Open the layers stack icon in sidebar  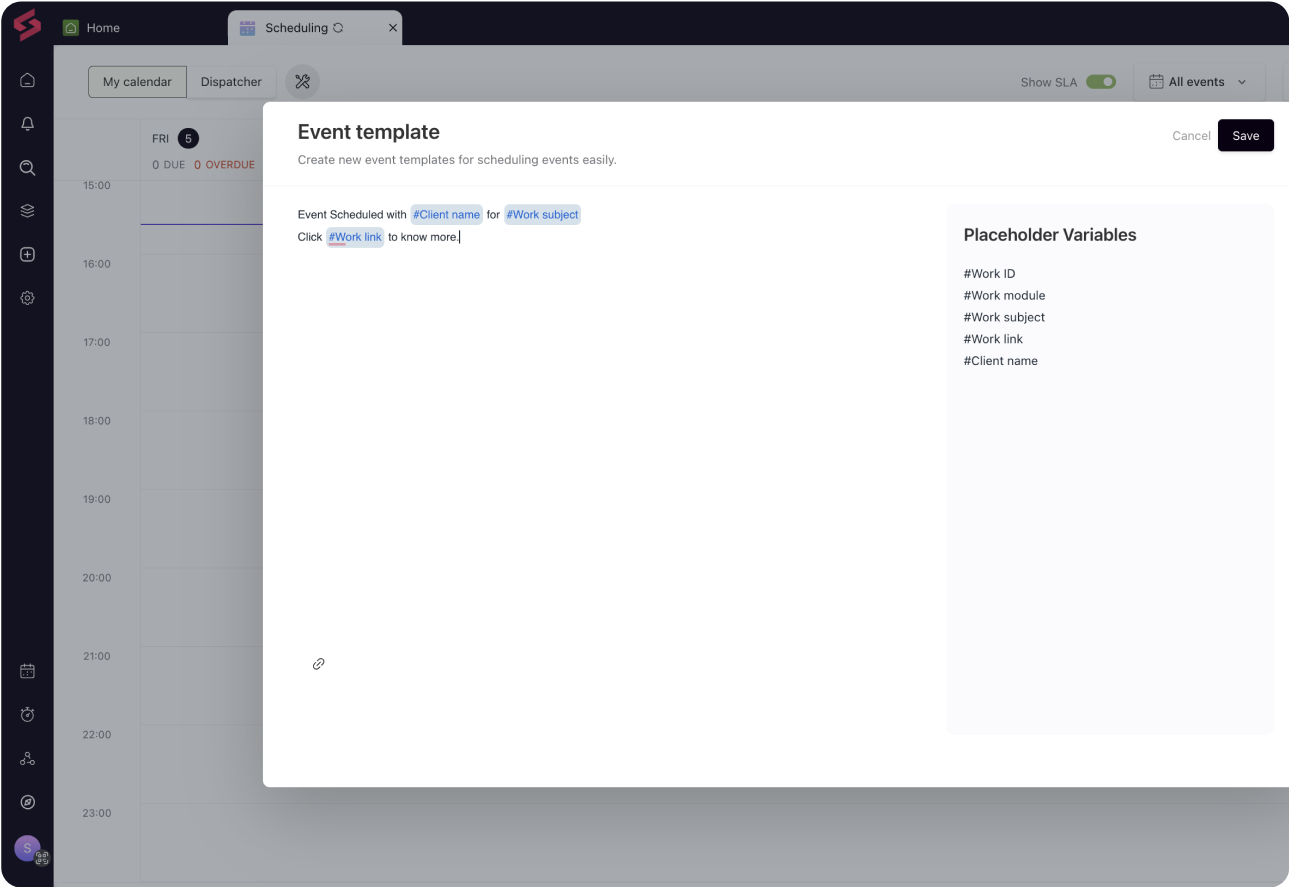pos(27,210)
